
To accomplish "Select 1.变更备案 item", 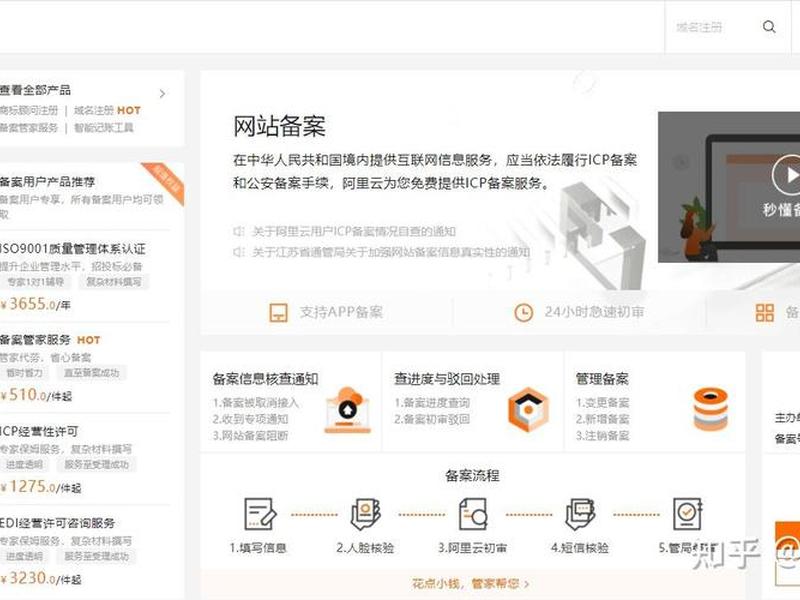I will (x=603, y=403).
